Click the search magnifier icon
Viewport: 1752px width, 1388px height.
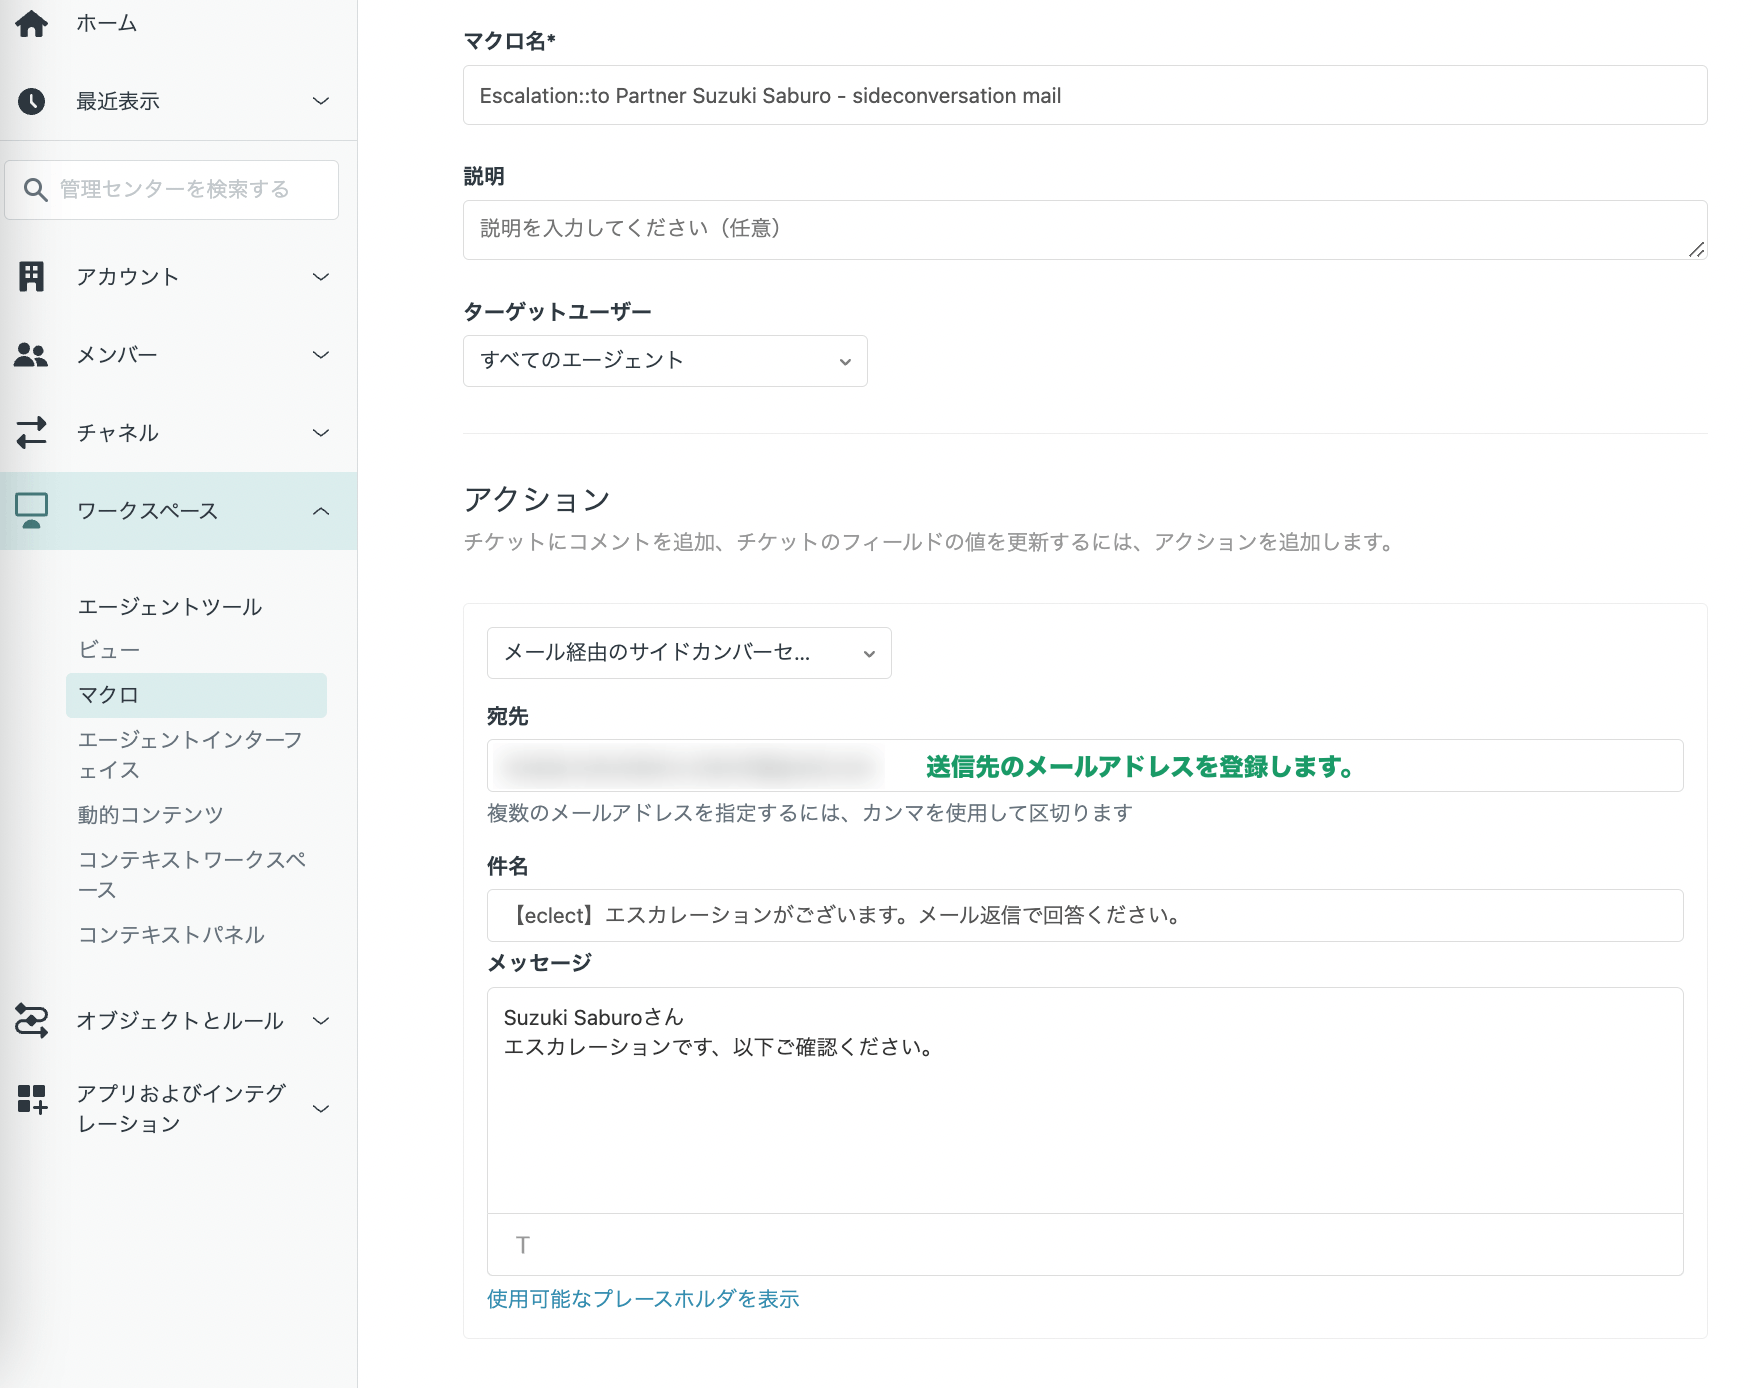(35, 189)
